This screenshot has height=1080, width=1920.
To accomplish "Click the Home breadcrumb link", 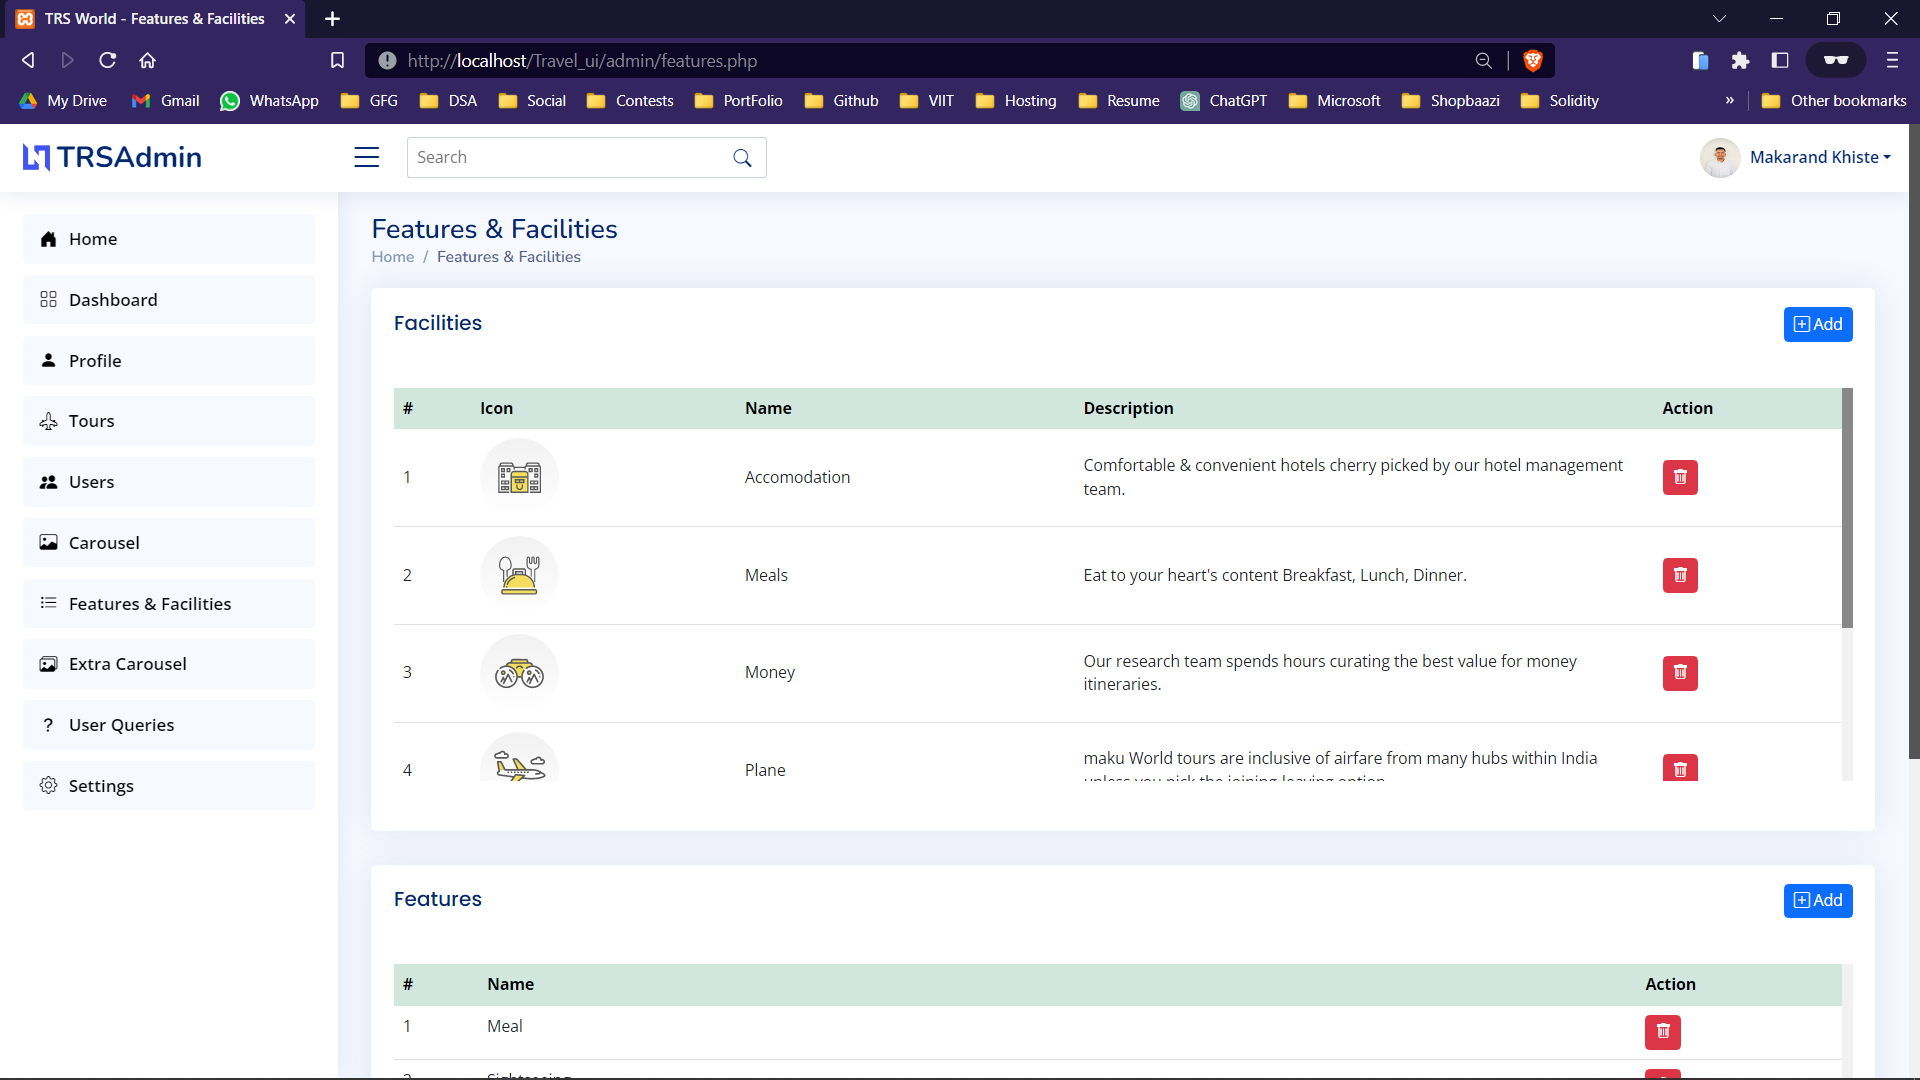I will (x=392, y=257).
